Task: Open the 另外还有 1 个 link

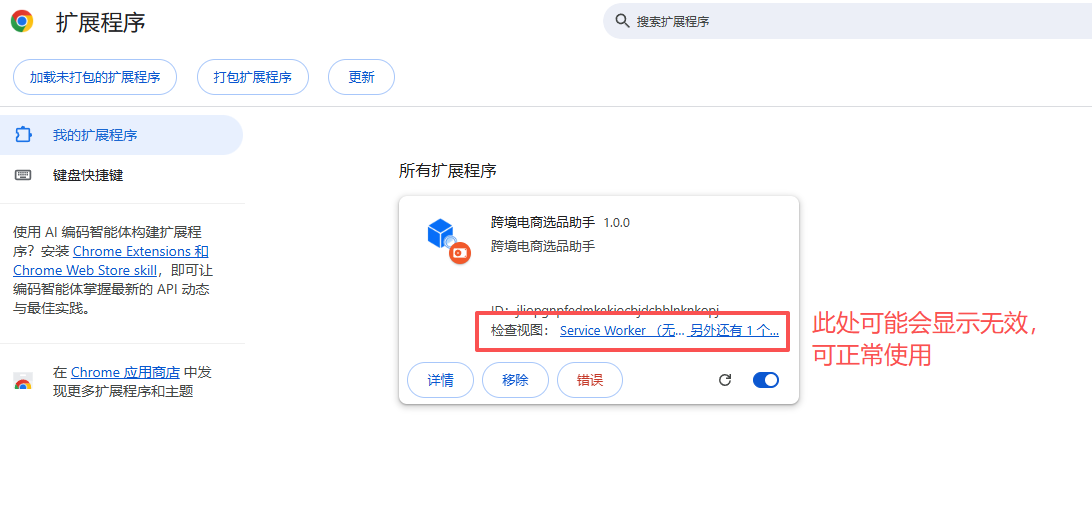Action: (x=734, y=331)
